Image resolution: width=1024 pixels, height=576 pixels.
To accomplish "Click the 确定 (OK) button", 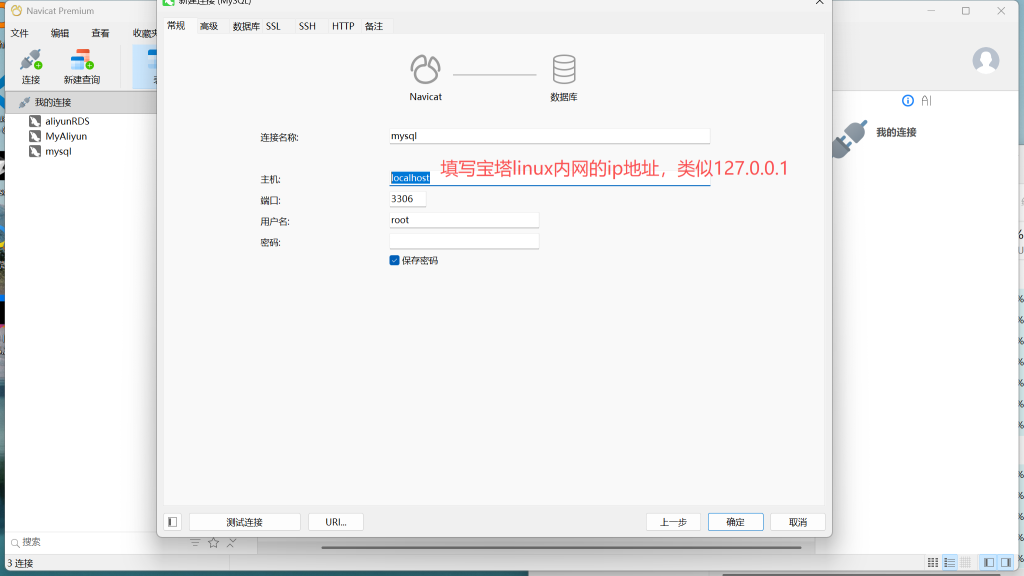I will tap(735, 522).
